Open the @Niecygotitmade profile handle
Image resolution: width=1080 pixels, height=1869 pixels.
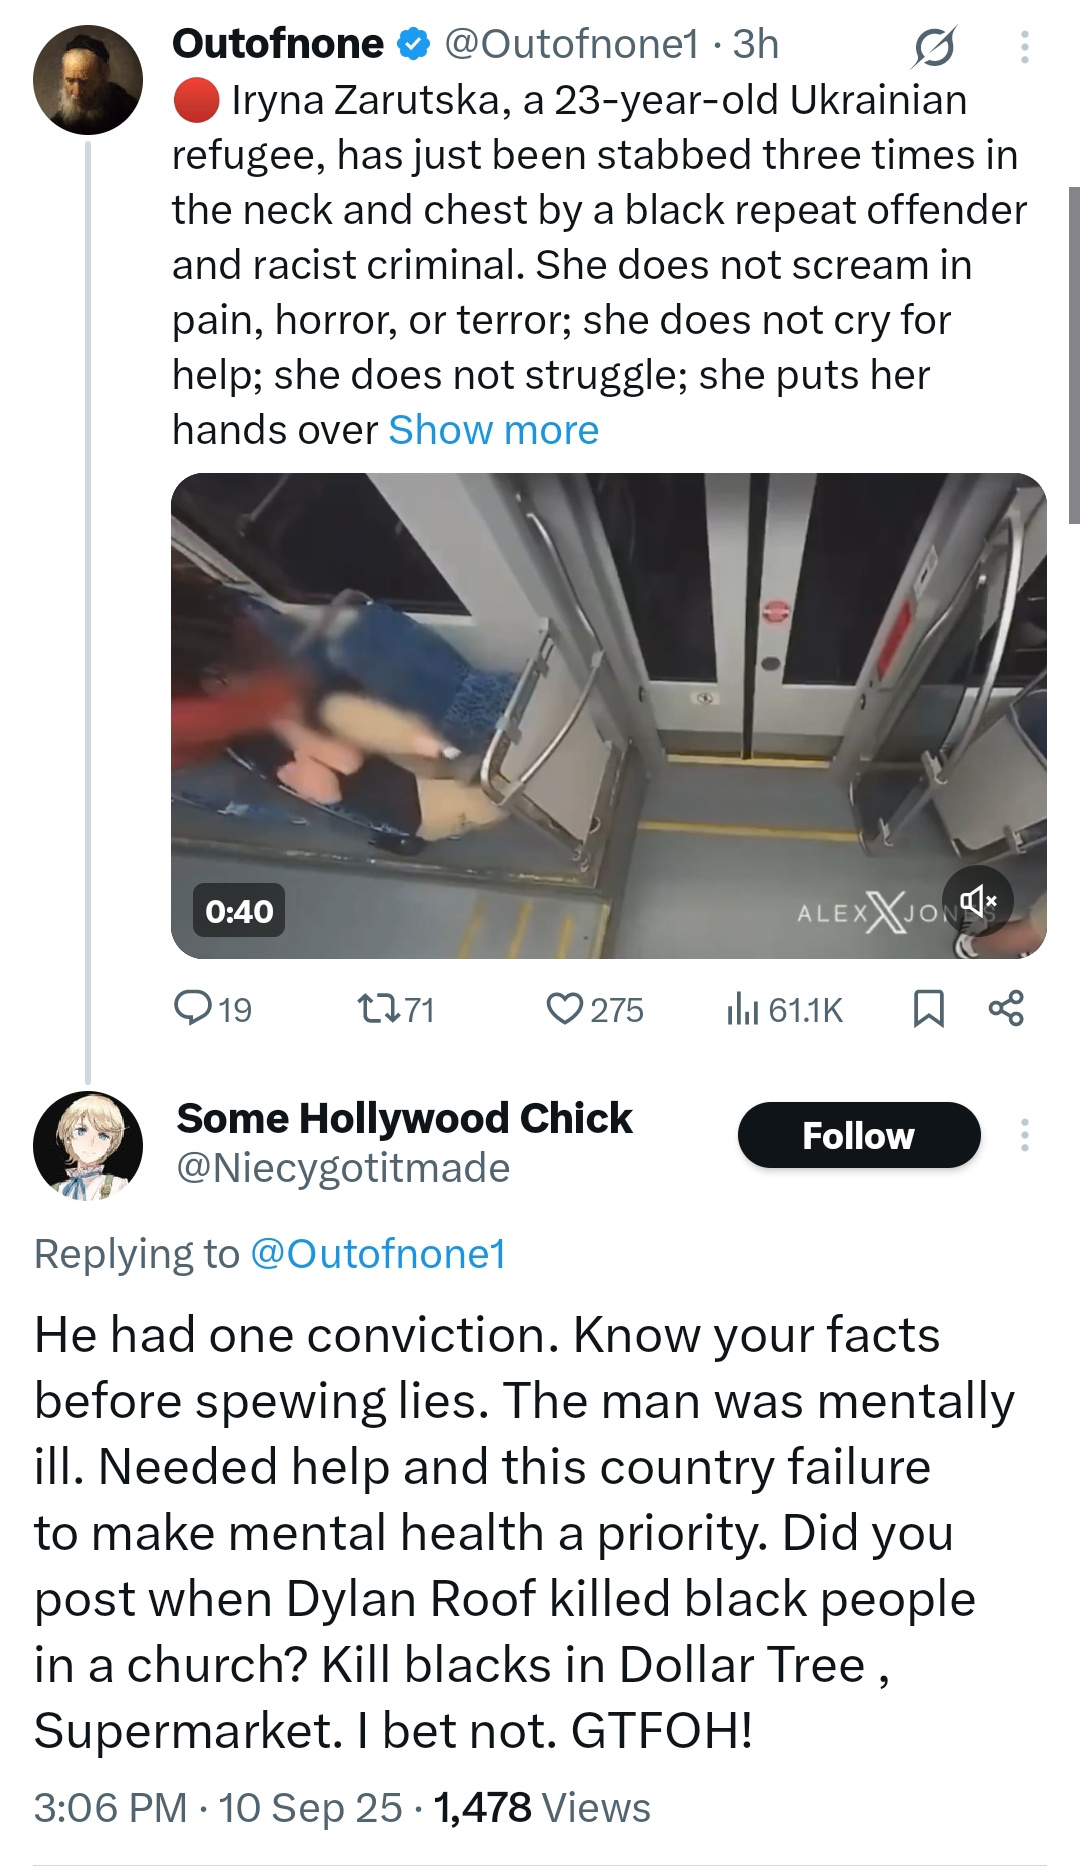[343, 1168]
